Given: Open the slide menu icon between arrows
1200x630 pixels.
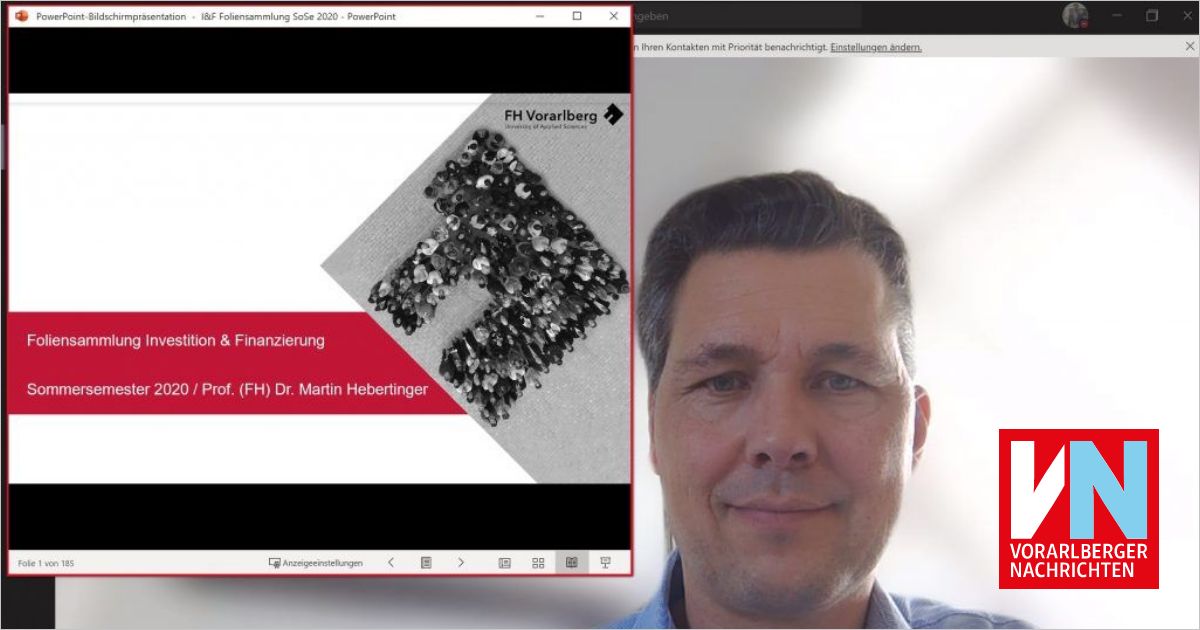Looking at the screenshot, I should point(426,563).
